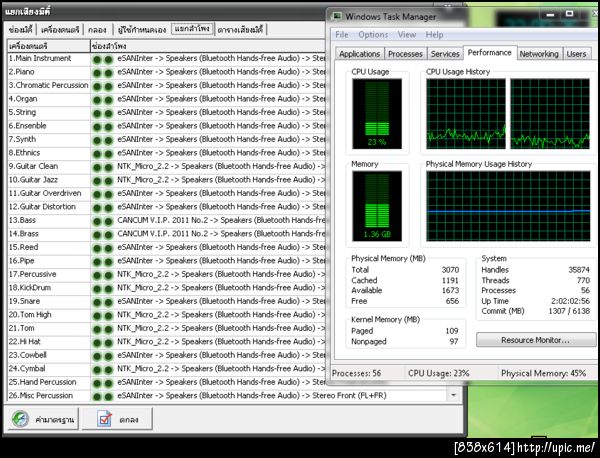Open speaker selection for 17.Percussive row

tap(221, 274)
